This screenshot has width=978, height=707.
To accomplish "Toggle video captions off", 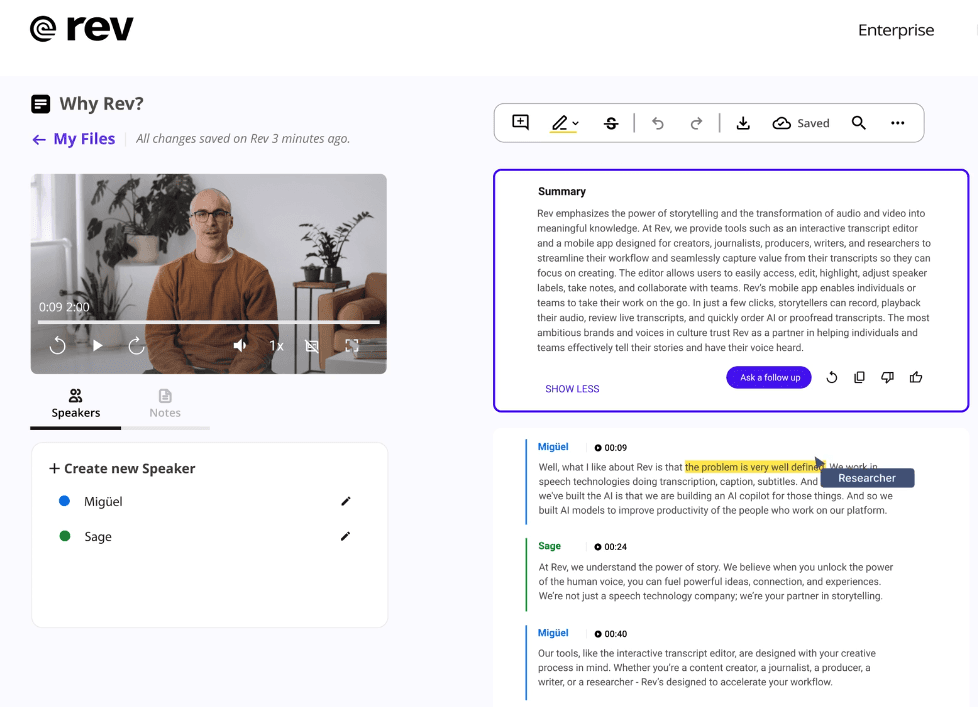I will (x=312, y=346).
